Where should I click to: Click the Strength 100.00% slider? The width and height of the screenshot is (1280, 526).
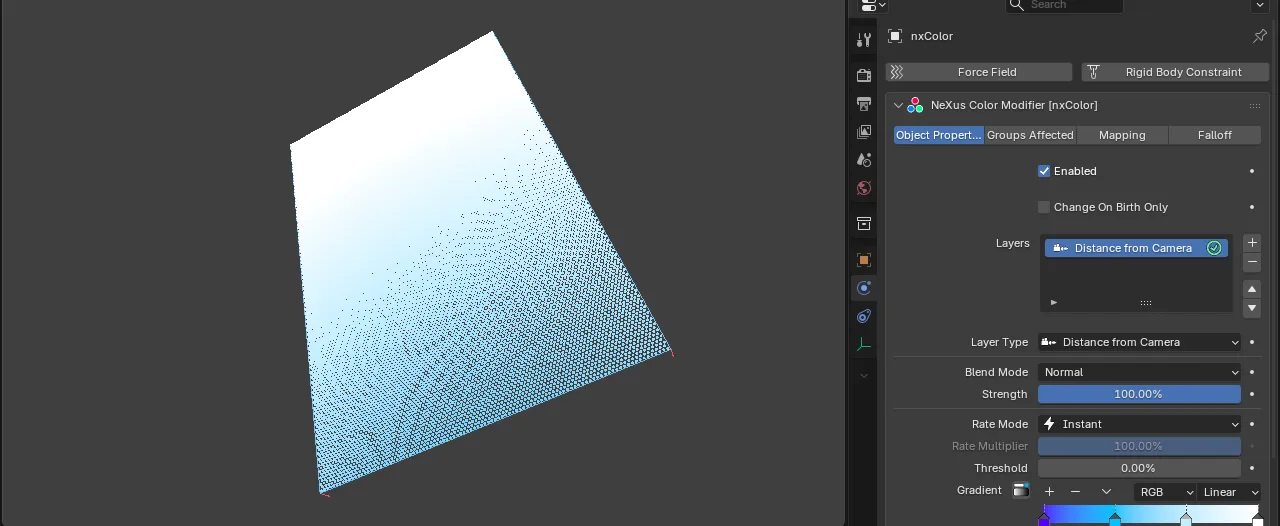tap(1139, 394)
